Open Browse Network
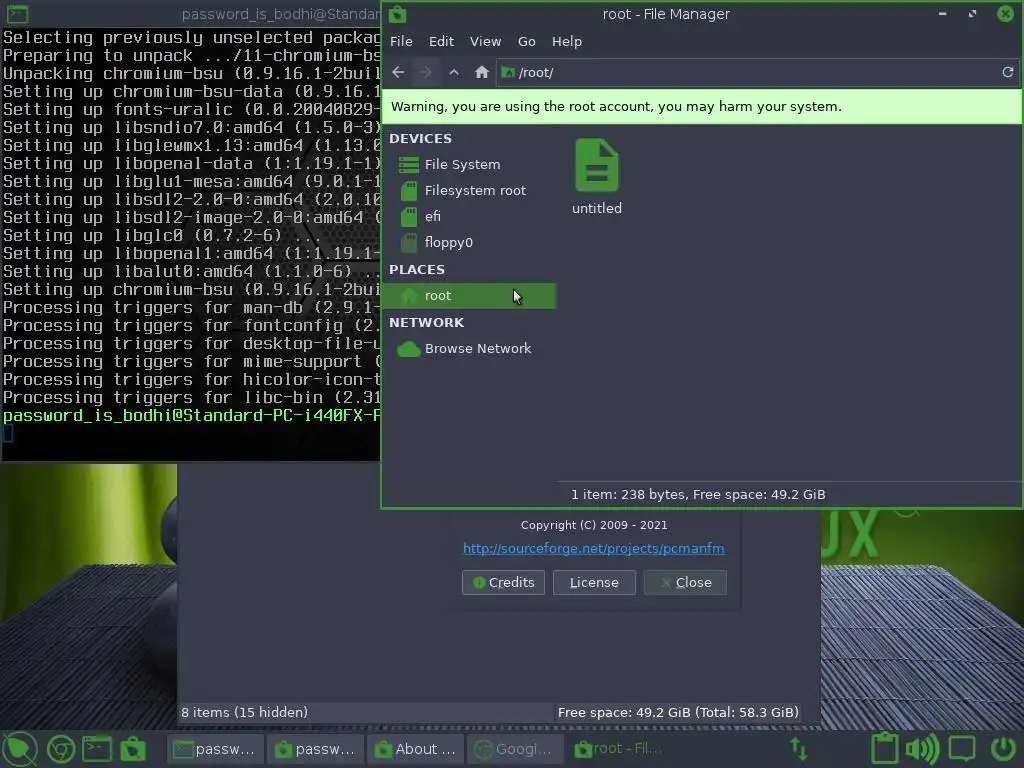This screenshot has height=768, width=1024. (469, 349)
